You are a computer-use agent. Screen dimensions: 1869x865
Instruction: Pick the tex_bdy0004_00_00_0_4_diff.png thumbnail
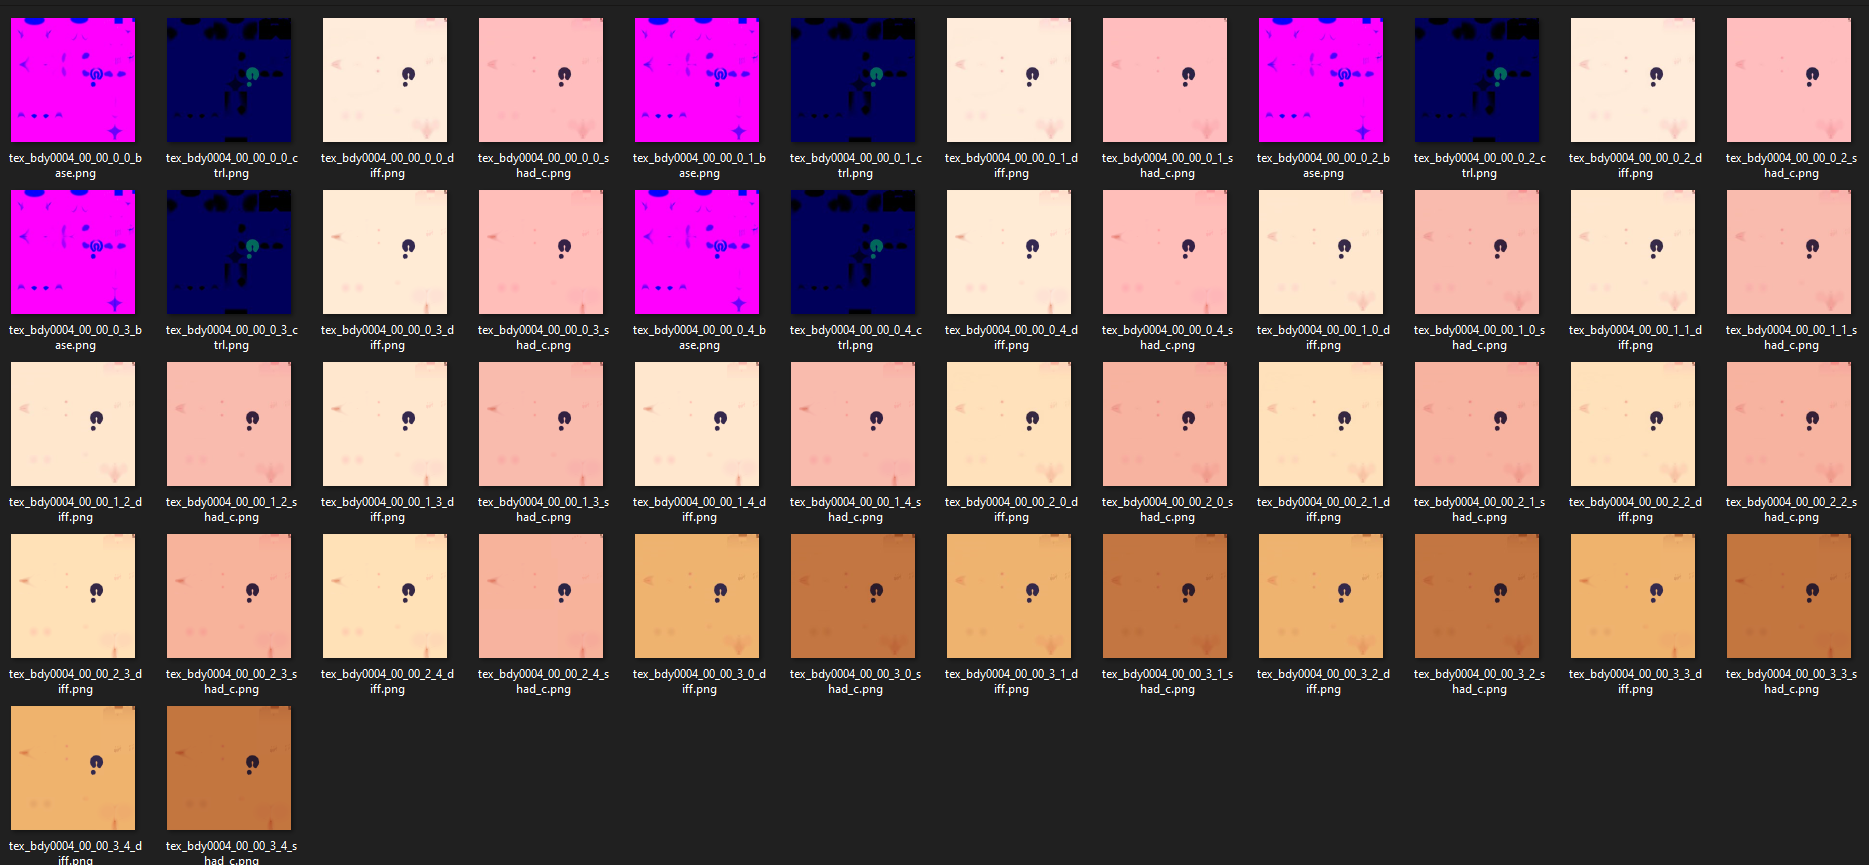(1009, 252)
